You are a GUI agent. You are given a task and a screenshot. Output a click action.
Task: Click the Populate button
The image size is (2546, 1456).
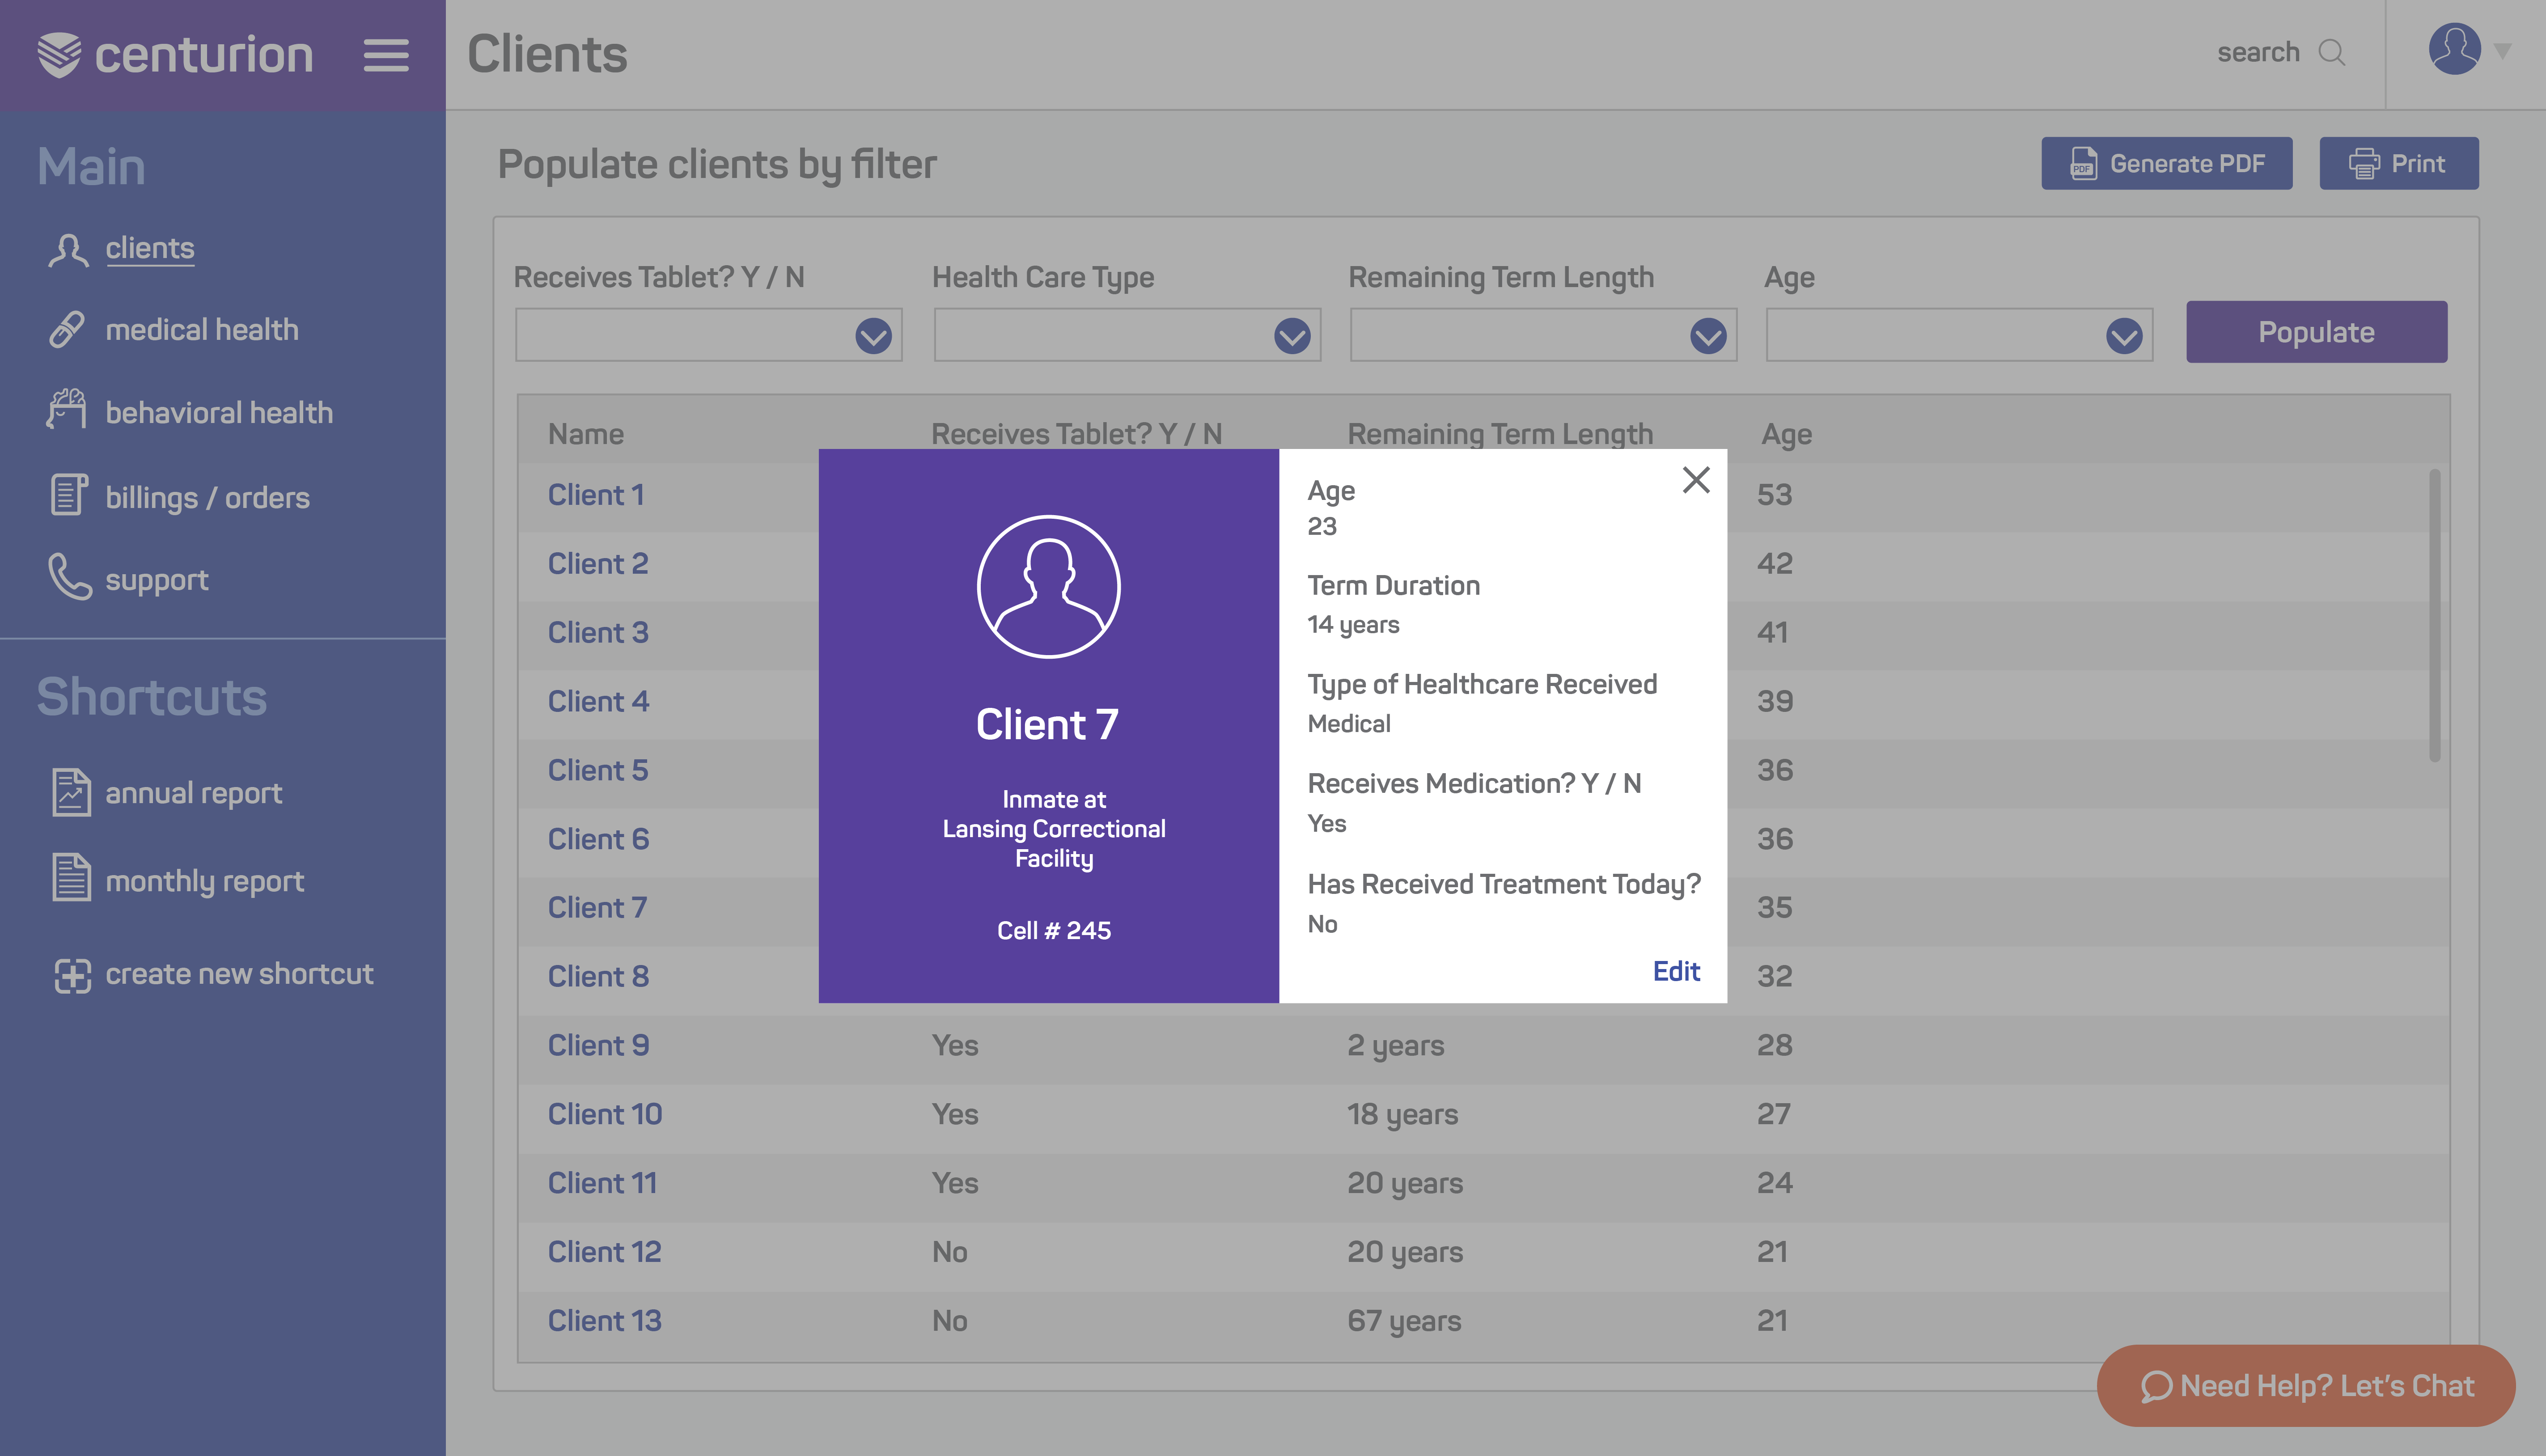pyautogui.click(x=2316, y=332)
